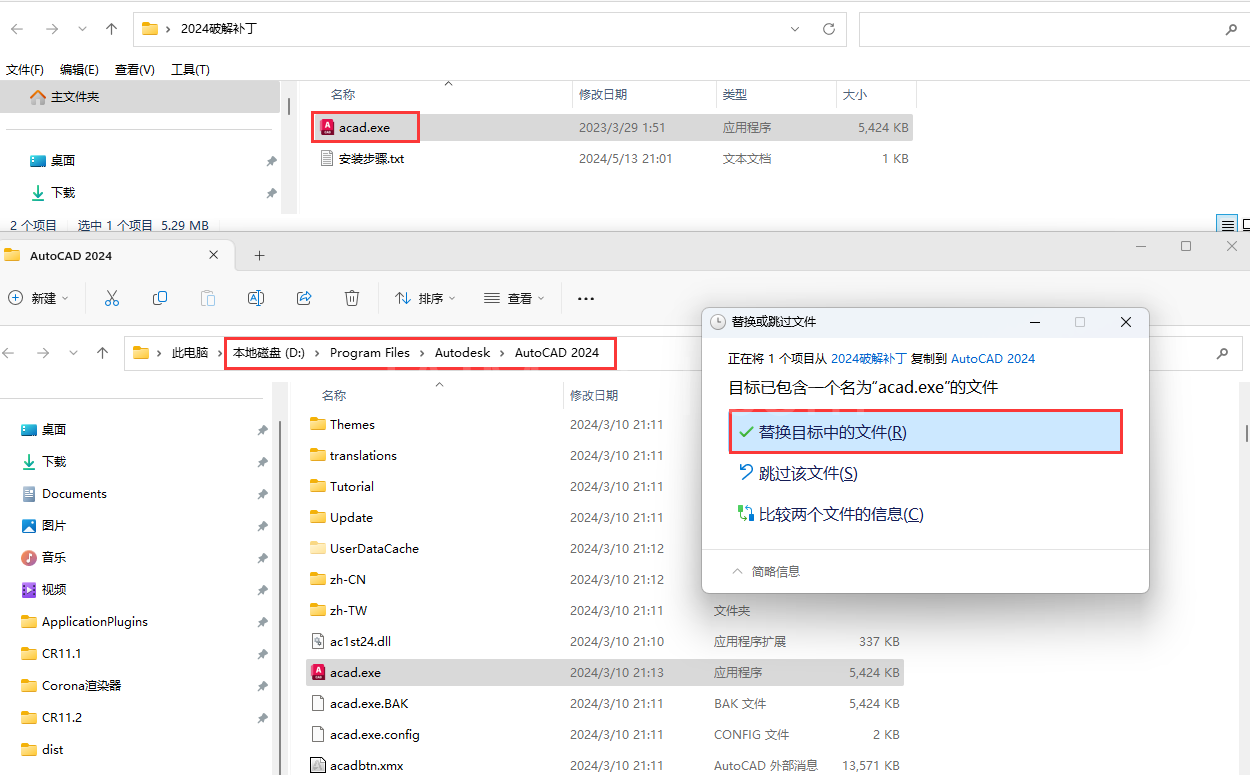Click Back arrow in the 2024破解补丁 window

pyautogui.click(x=17, y=29)
